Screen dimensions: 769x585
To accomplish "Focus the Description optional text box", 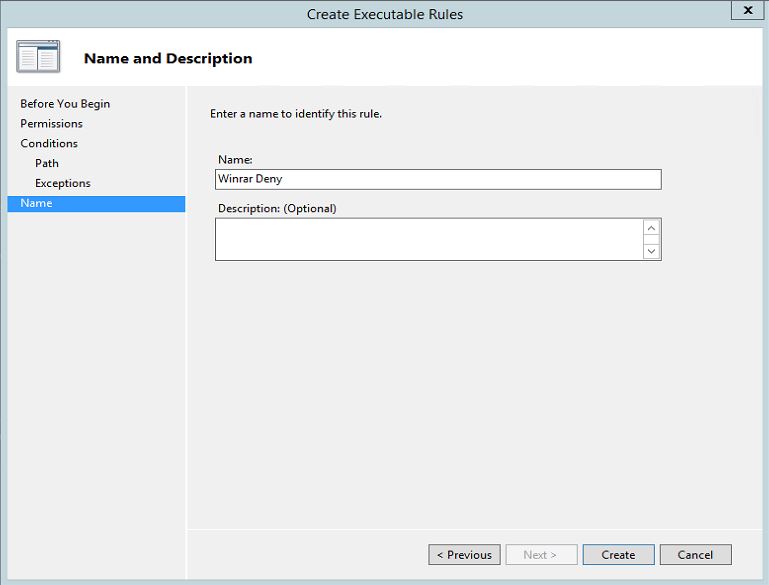I will 429,239.
